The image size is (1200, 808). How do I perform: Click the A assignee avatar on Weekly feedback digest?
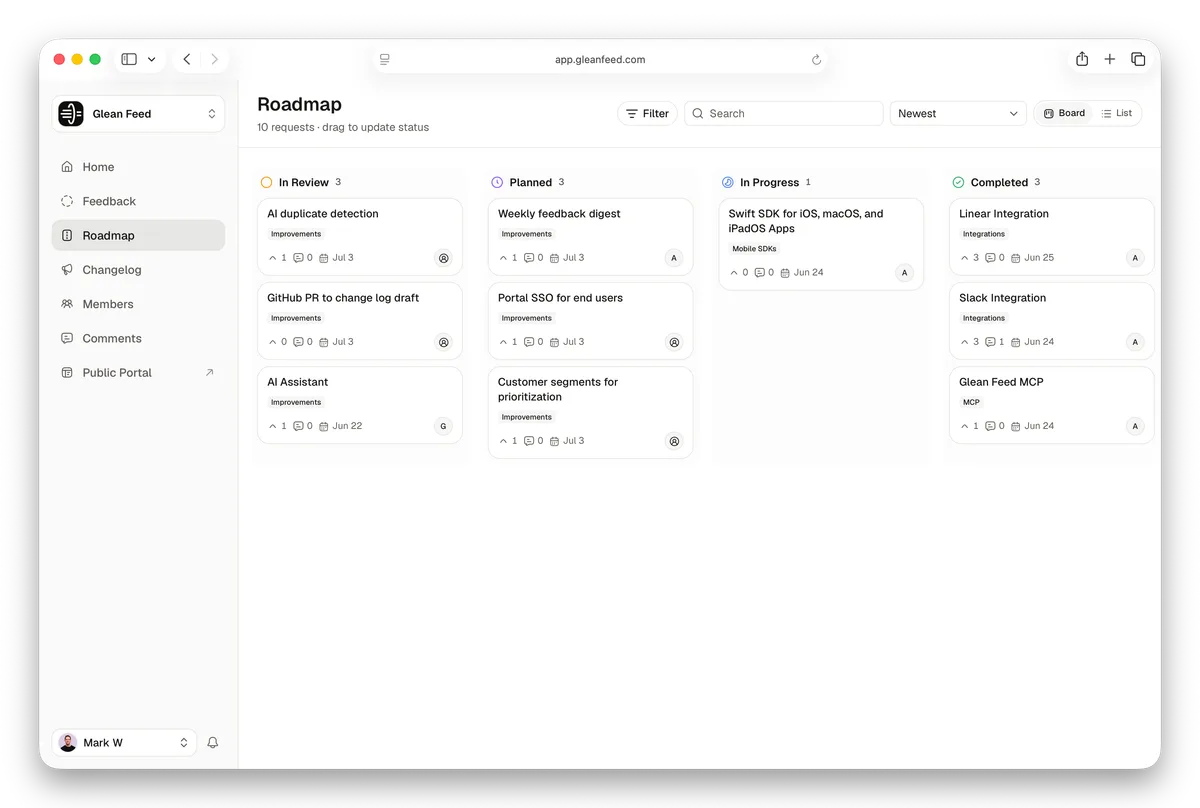[674, 258]
